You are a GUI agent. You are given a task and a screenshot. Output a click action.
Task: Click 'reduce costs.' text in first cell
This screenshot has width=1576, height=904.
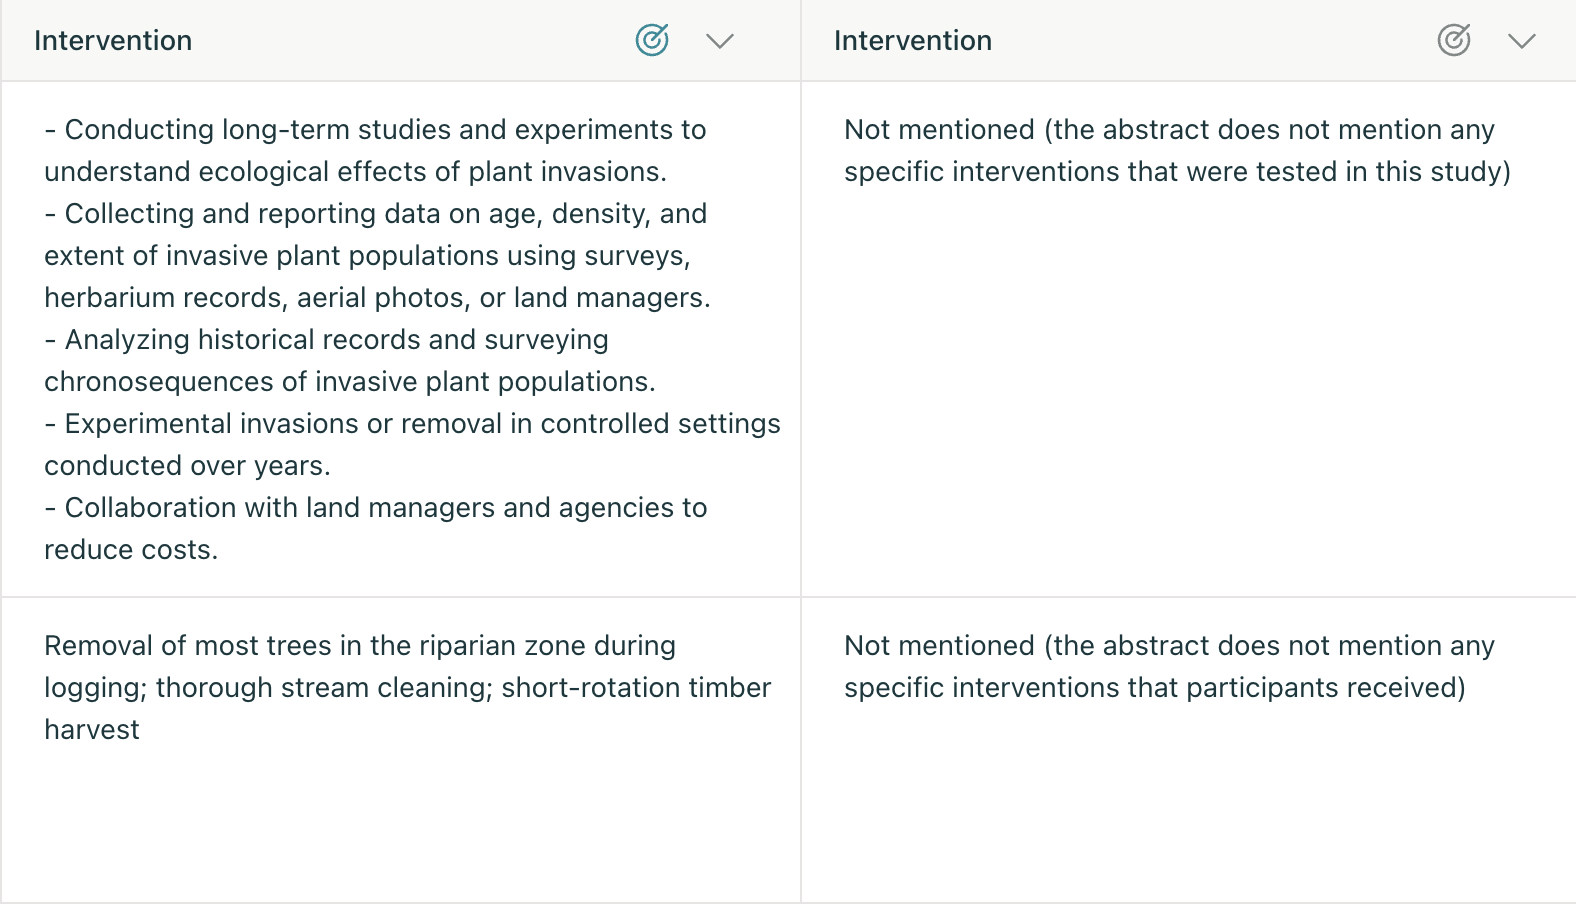[x=131, y=549]
